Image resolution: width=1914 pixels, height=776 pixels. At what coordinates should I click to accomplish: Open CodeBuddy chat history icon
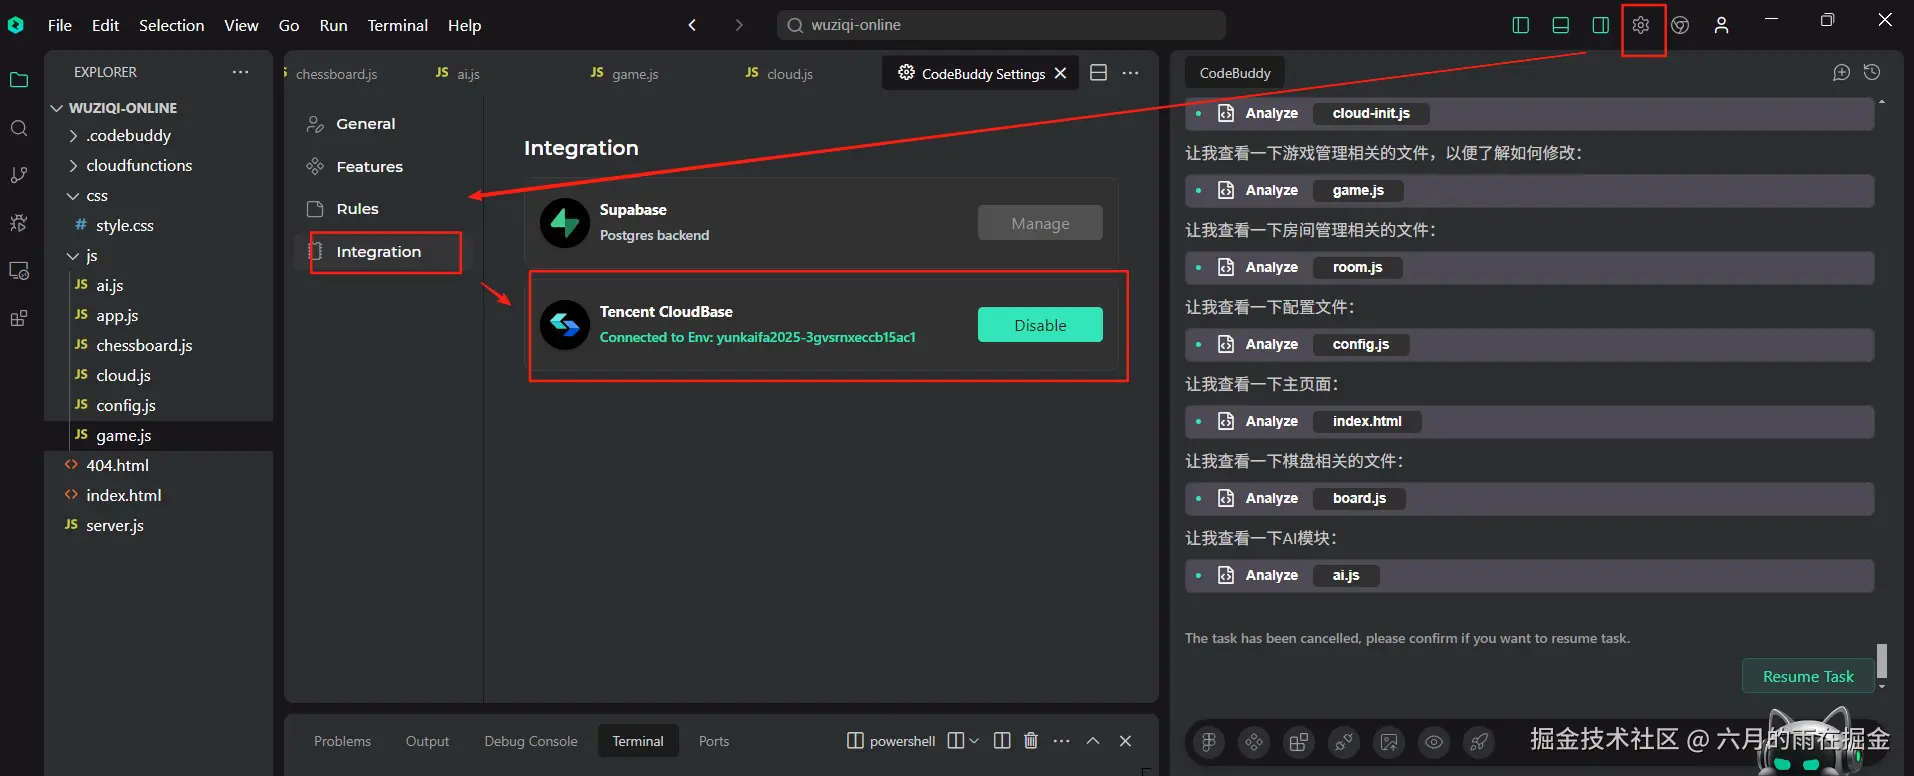coord(1872,72)
